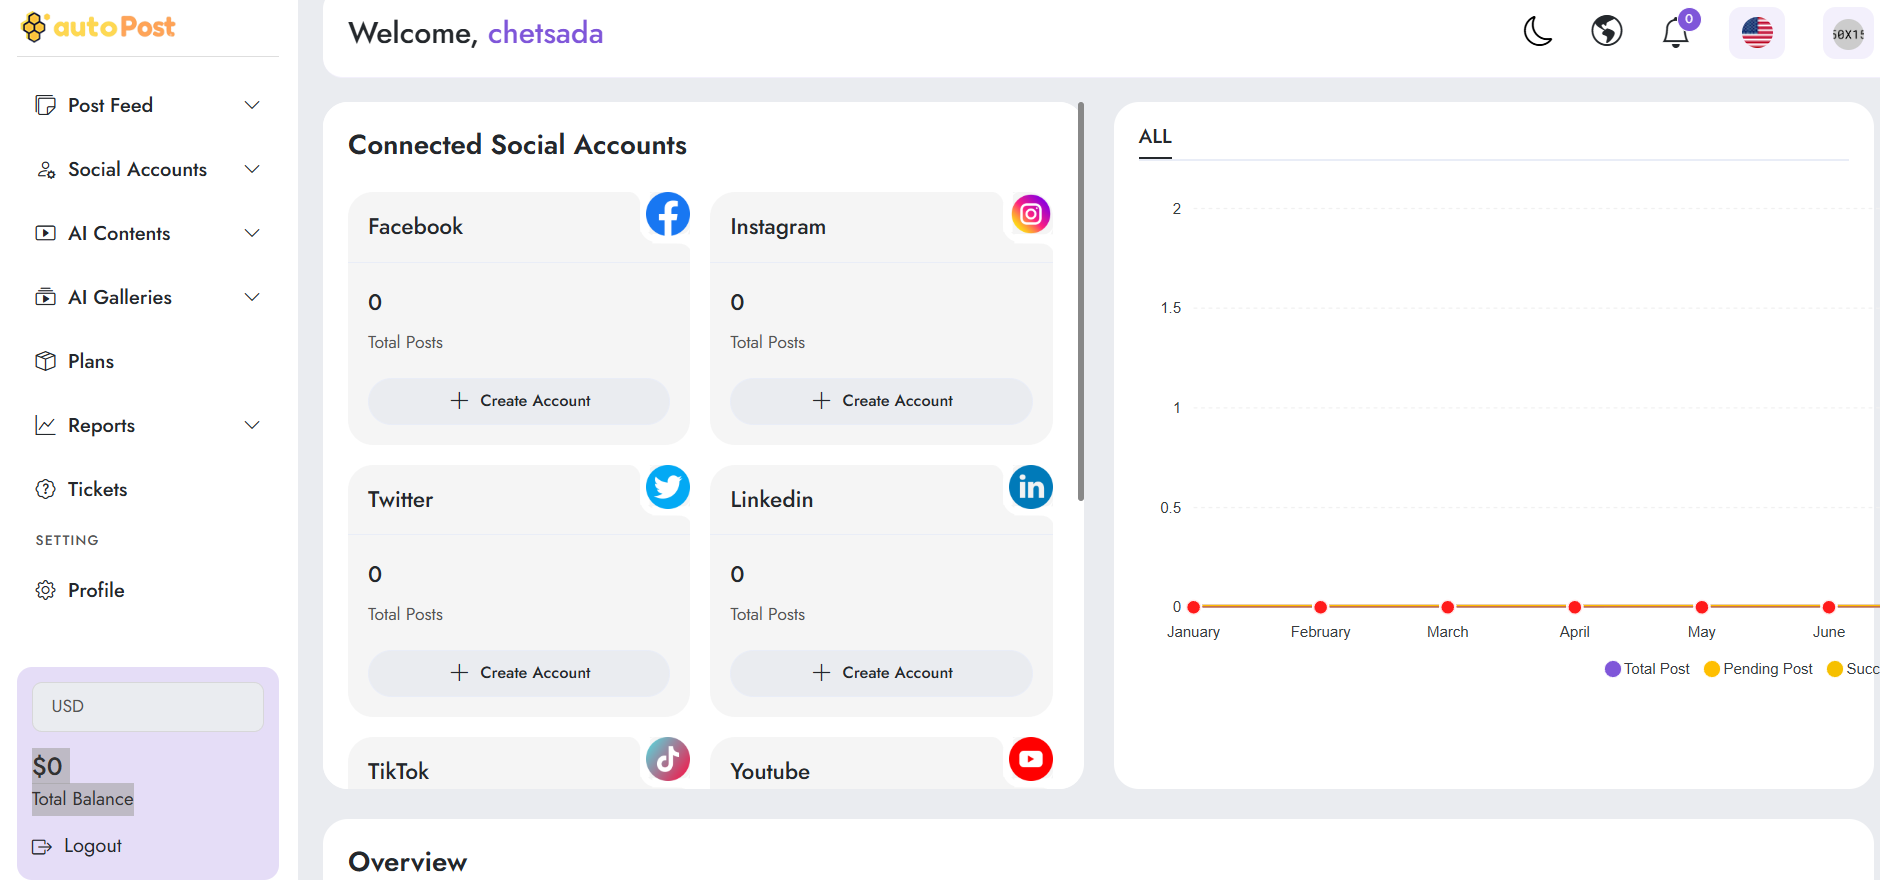Open the Profile settings page
1880x880 pixels.
click(x=148, y=590)
